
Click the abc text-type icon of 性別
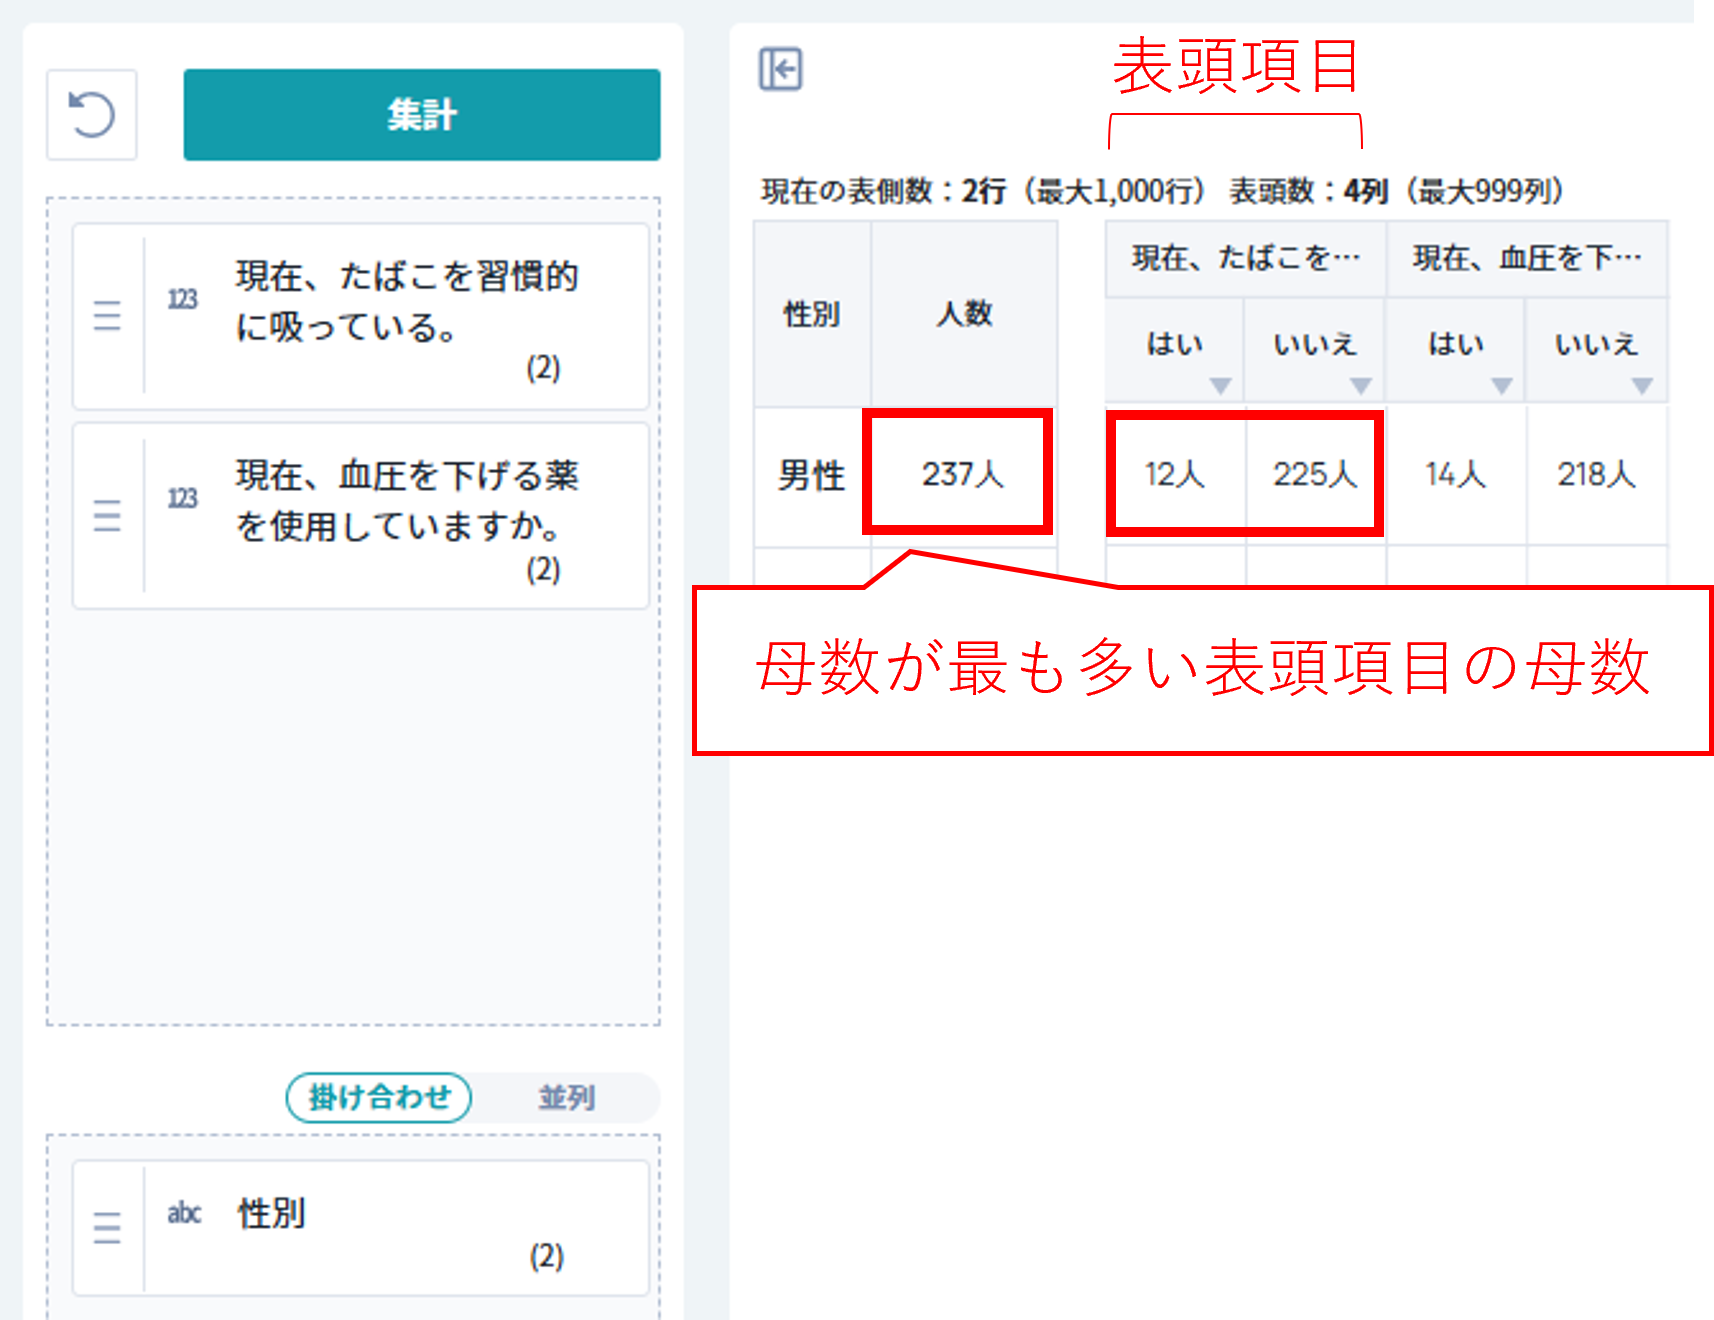coord(184,1213)
